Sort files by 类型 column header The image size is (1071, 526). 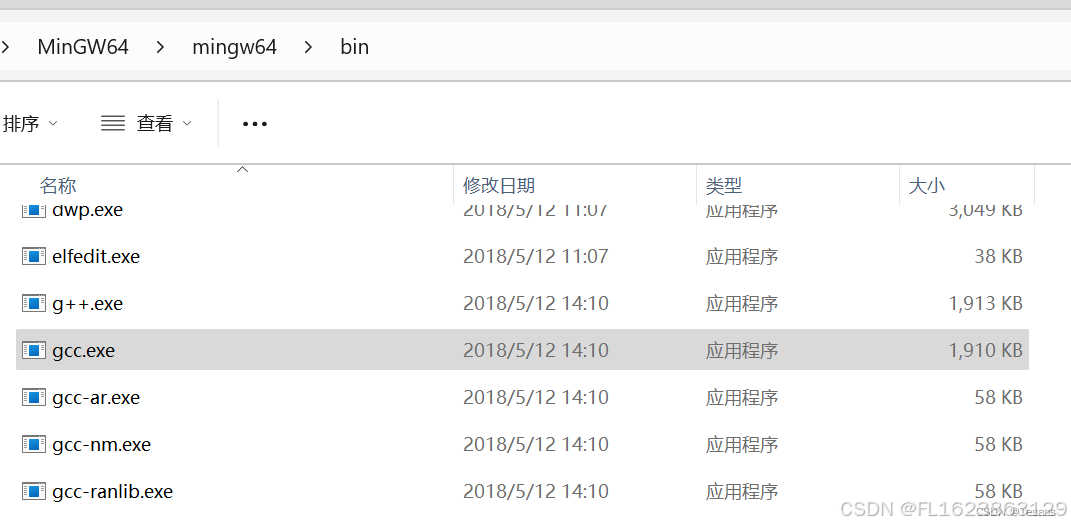724,185
